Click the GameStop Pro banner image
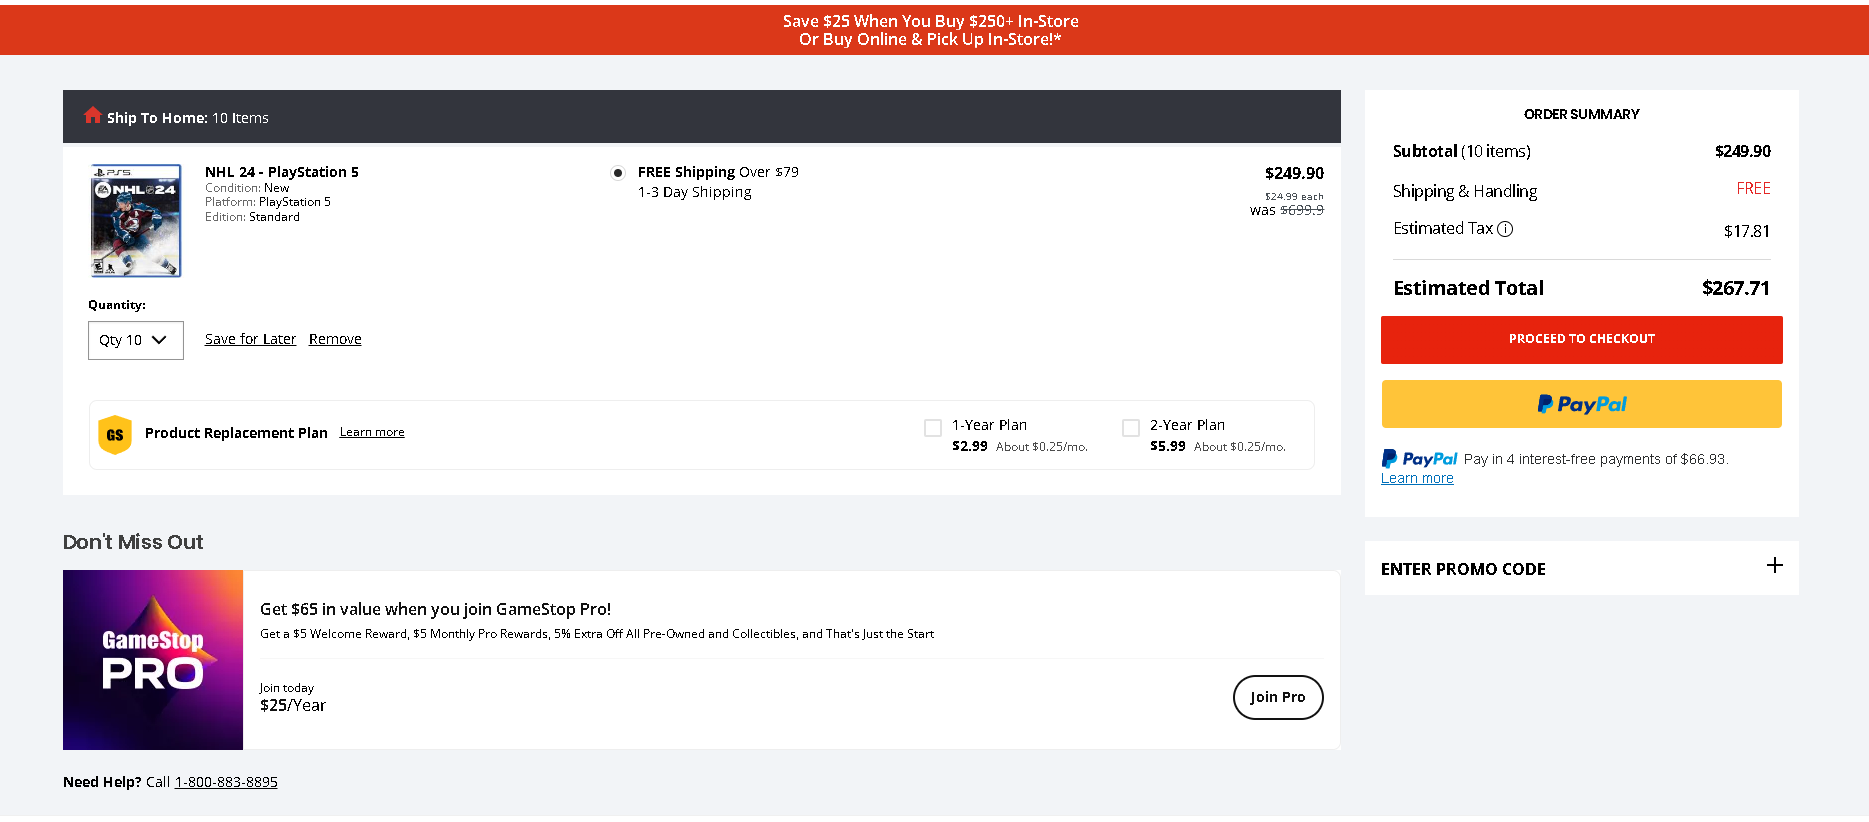The width and height of the screenshot is (1869, 822). [x=153, y=660]
